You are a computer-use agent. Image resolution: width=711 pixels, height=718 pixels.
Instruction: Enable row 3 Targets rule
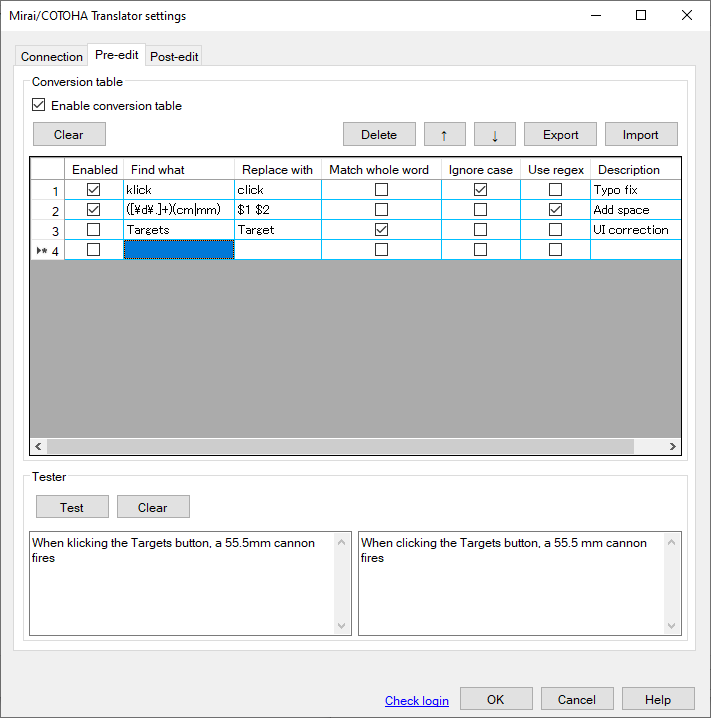[94, 230]
